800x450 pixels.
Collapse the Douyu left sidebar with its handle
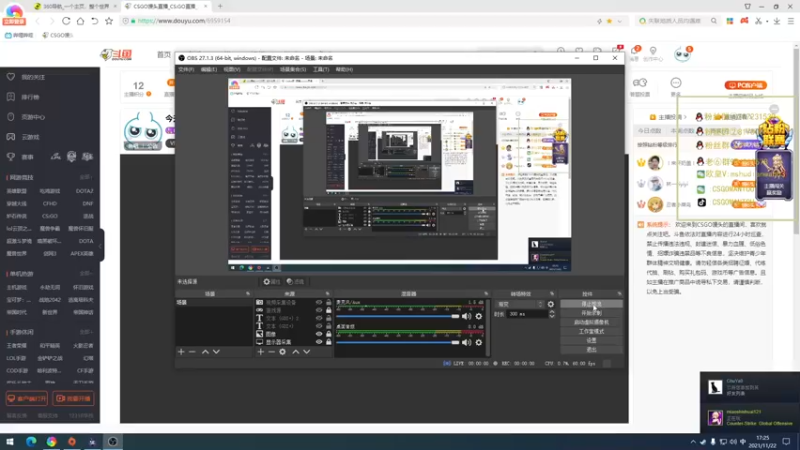pyautogui.click(x=102, y=245)
